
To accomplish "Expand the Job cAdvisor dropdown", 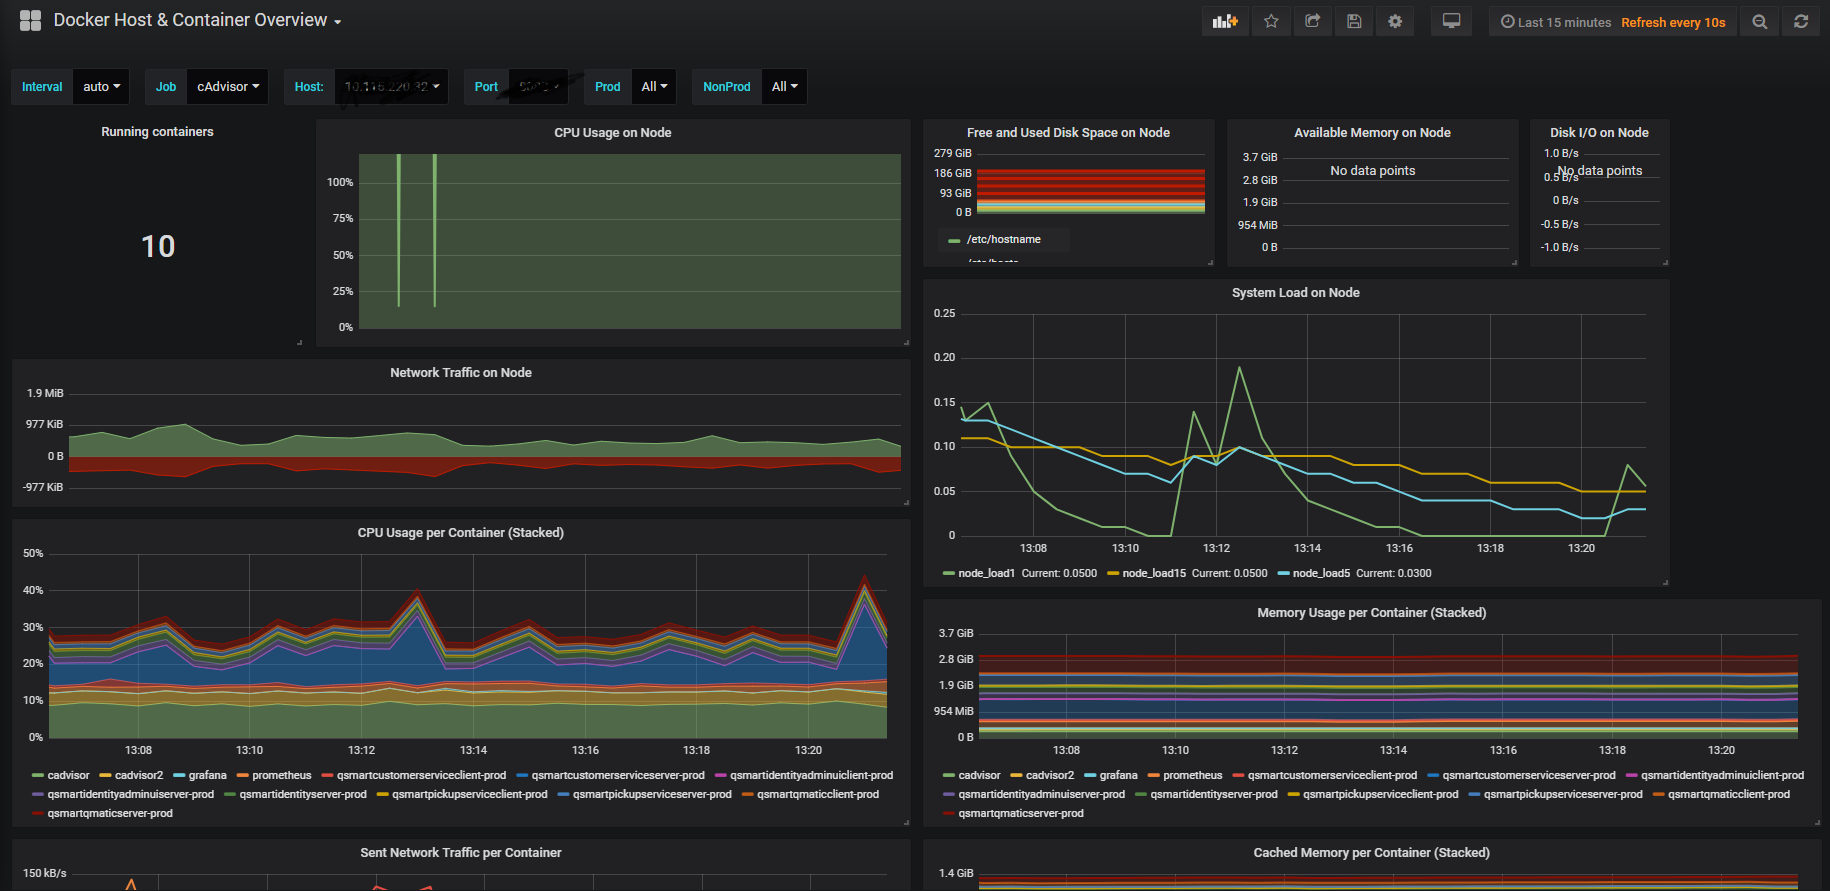I will coord(228,87).
